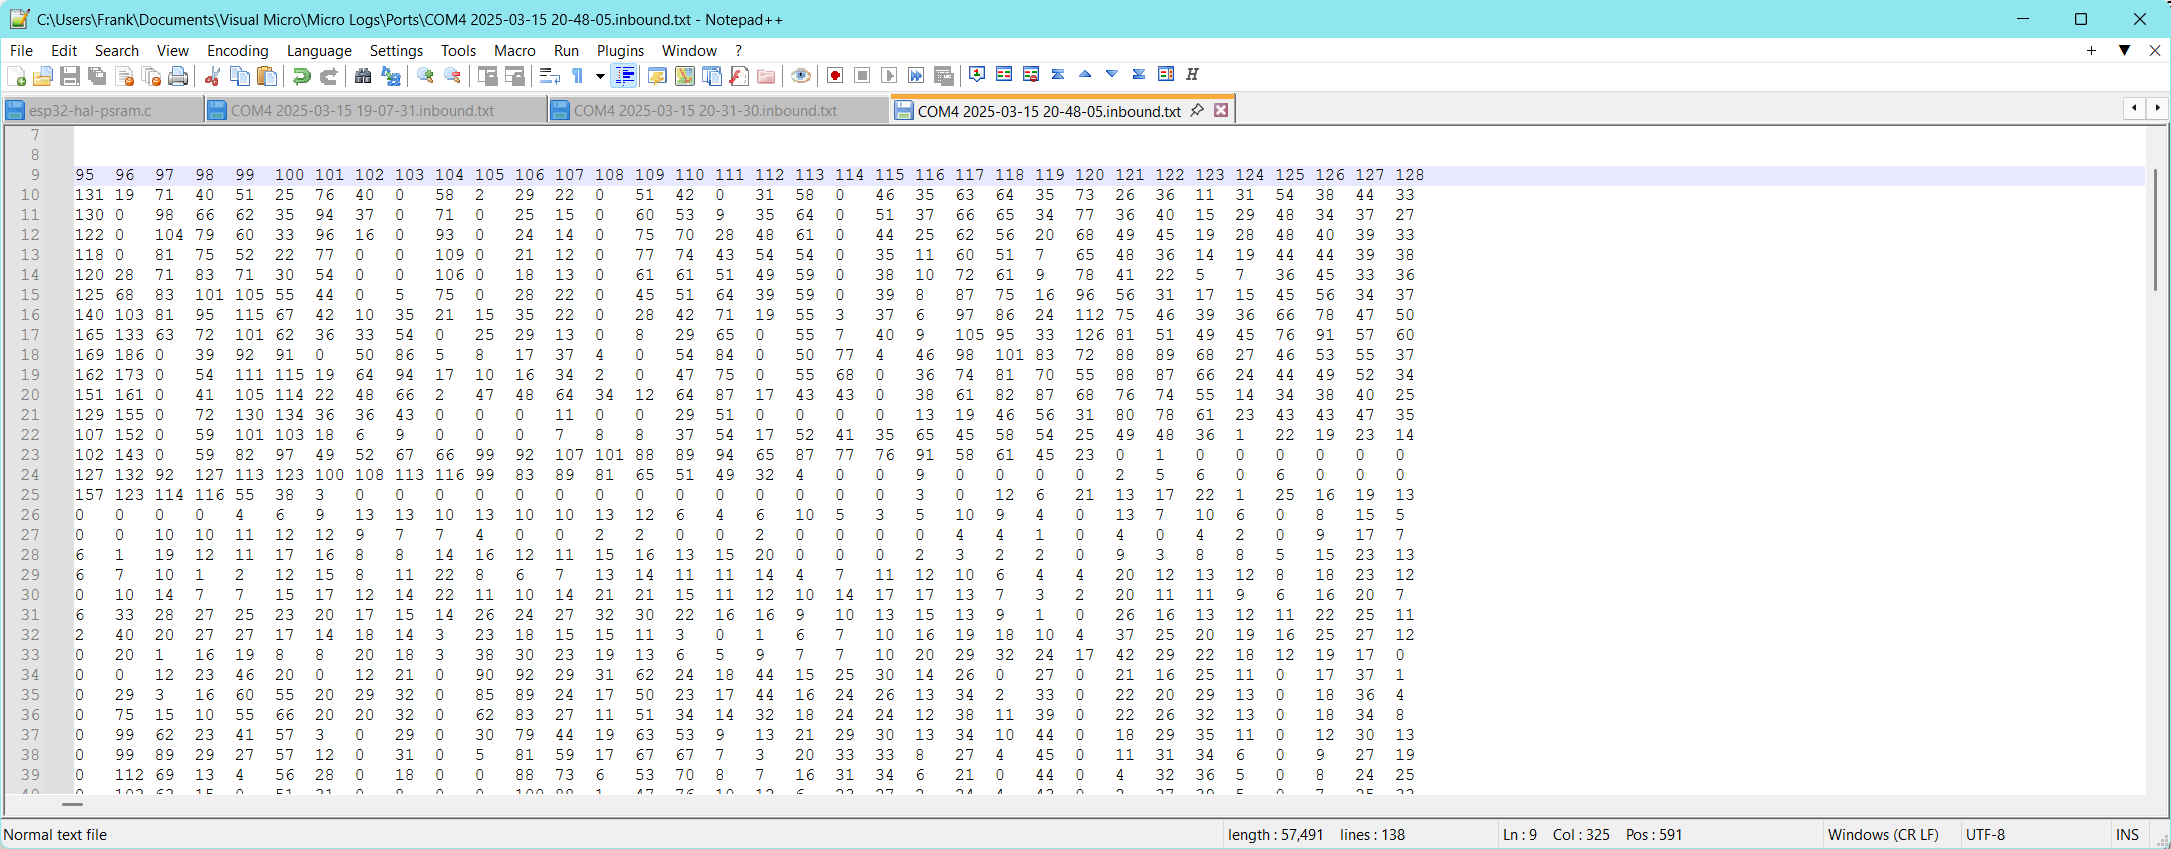
Task: Click the vertical scrollbar thumb
Action: [x=2154, y=230]
